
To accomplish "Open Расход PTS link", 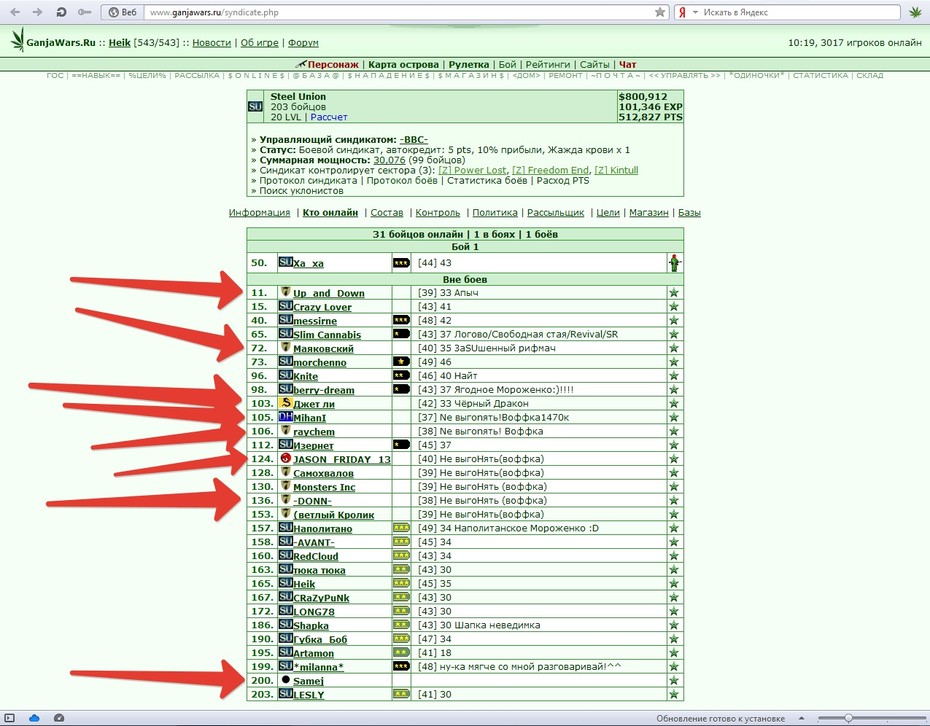I will 563,180.
